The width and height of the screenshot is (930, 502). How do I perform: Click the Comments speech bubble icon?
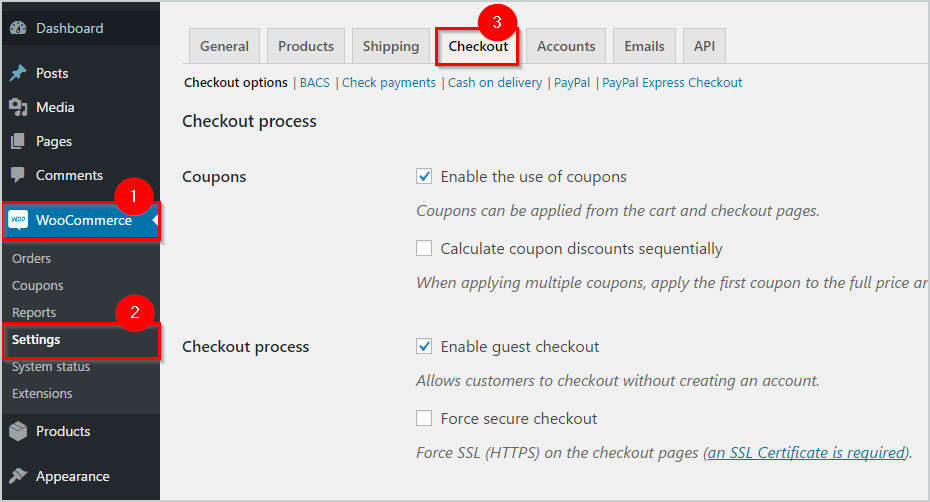(18, 175)
